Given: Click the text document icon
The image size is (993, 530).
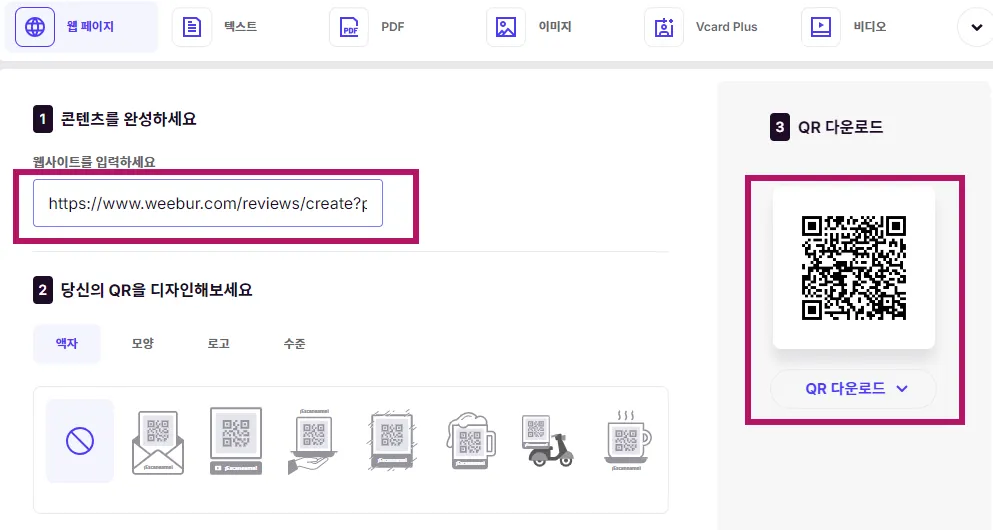Looking at the screenshot, I should pos(192,27).
